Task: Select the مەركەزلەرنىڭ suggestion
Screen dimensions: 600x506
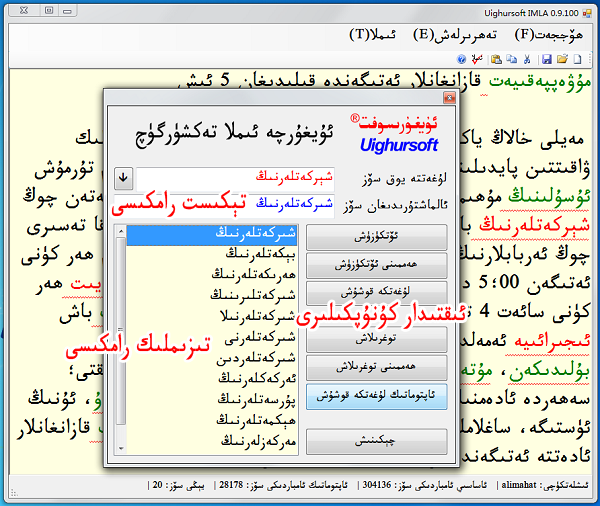Action: coord(212,442)
